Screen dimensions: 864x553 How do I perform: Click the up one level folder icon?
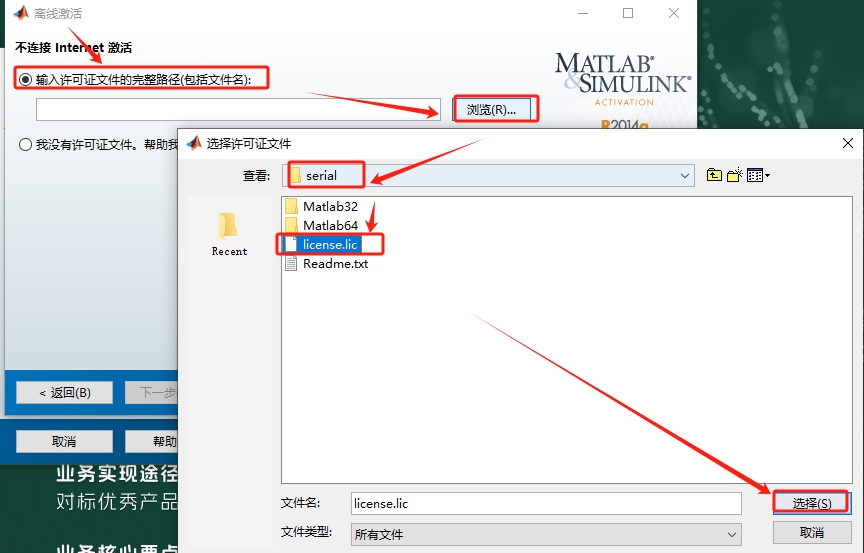point(714,175)
